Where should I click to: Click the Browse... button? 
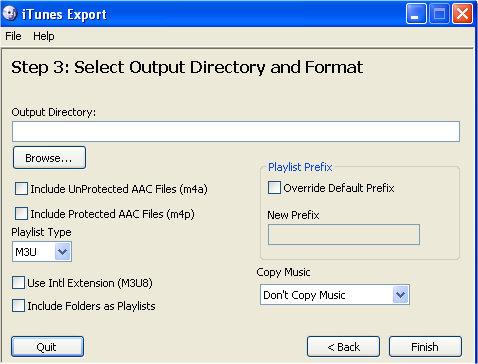49,158
